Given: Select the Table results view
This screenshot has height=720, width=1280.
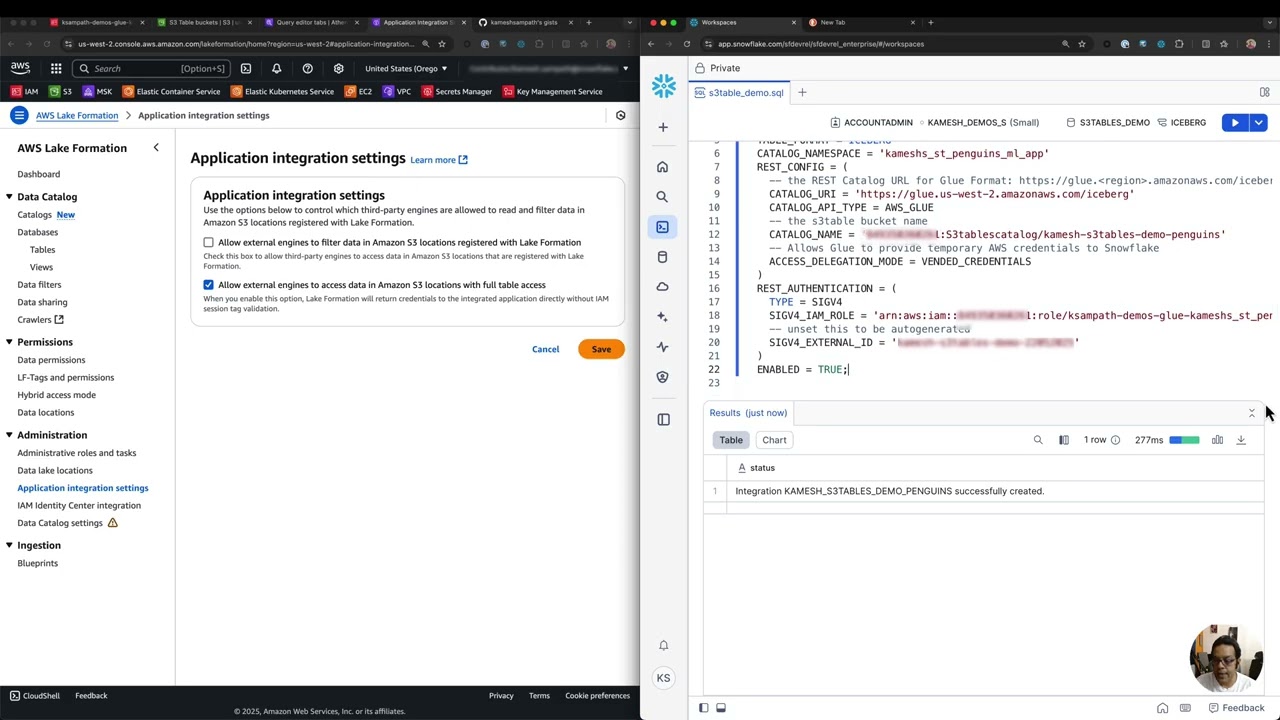Looking at the screenshot, I should pyautogui.click(x=731, y=440).
